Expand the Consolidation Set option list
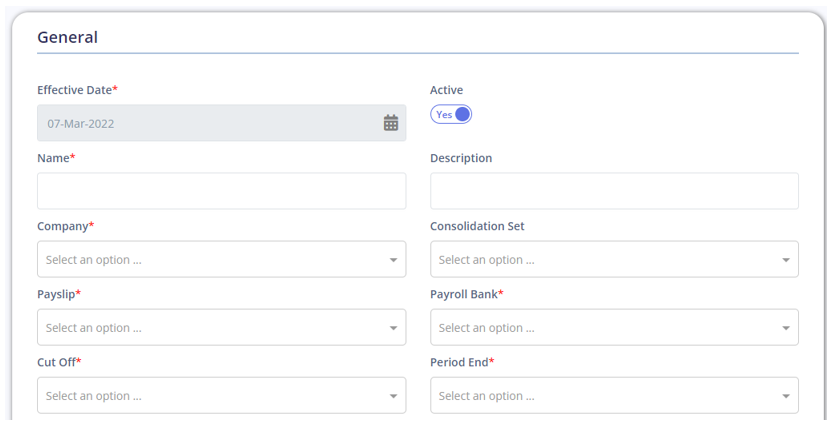Screen dimensions: 831x422 coord(614,259)
